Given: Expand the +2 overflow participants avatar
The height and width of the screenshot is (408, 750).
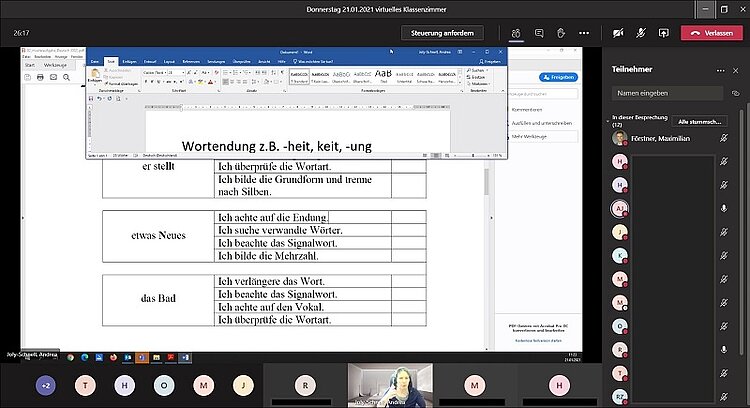Looking at the screenshot, I should click(x=46, y=385).
